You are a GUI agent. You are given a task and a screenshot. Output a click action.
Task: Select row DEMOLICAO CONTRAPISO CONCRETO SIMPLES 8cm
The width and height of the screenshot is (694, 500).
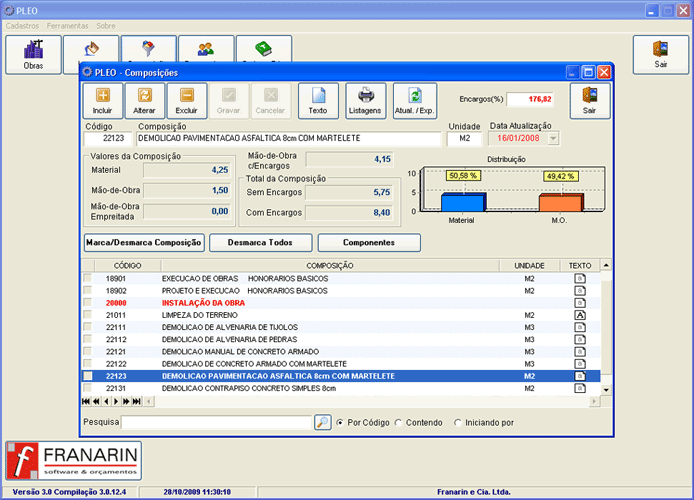pyautogui.click(x=341, y=388)
